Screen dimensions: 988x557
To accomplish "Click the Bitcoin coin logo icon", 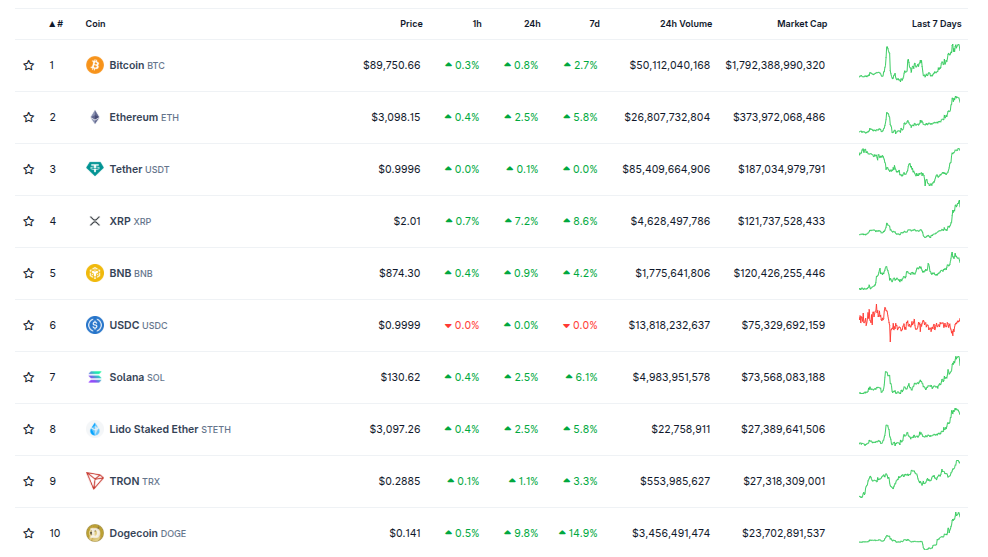I will click(95, 65).
